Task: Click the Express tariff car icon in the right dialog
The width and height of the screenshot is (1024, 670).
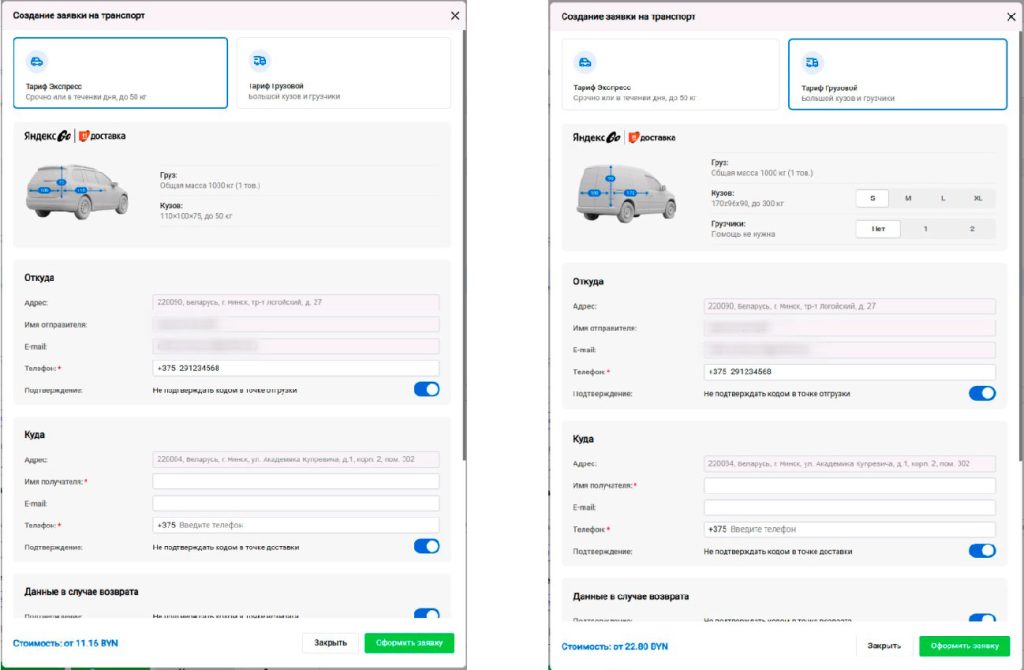Action: pyautogui.click(x=585, y=63)
